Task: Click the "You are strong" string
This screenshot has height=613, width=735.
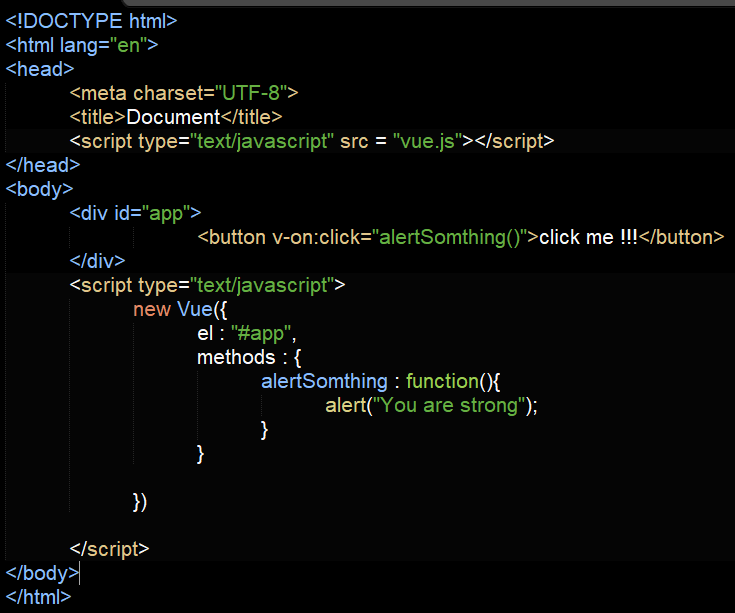Action: click(449, 405)
